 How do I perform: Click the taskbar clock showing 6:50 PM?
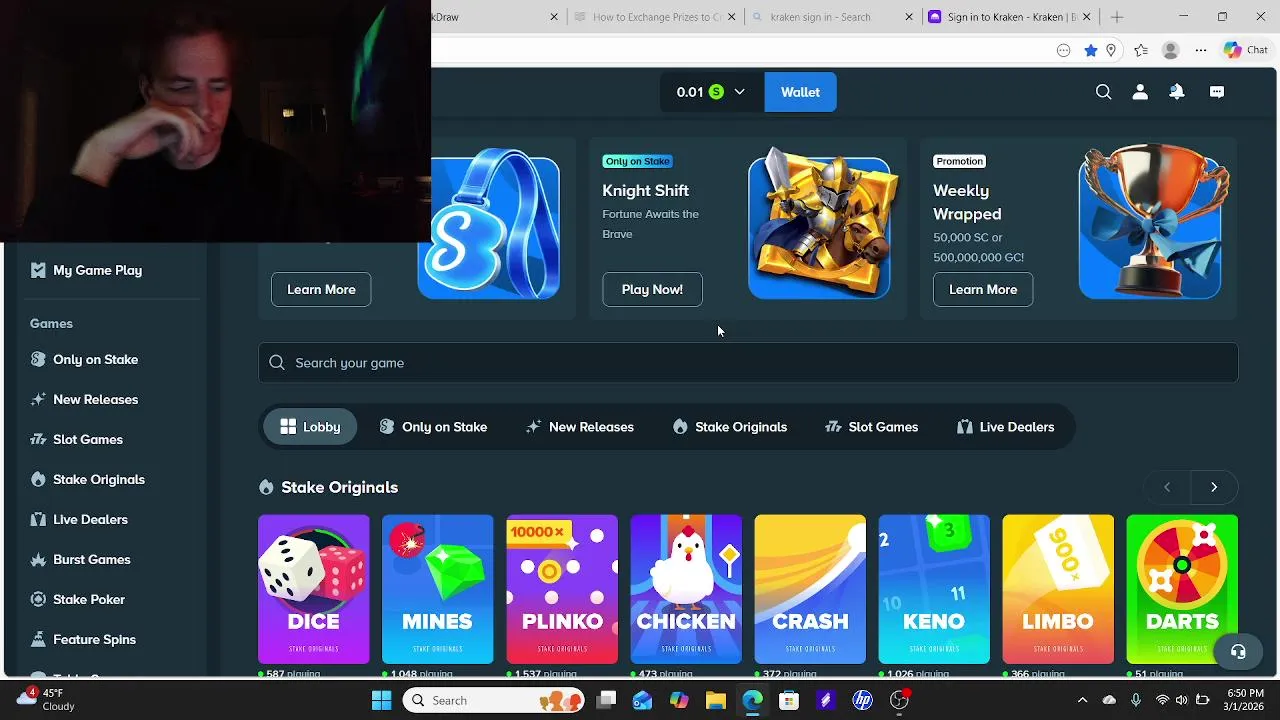(1244, 700)
